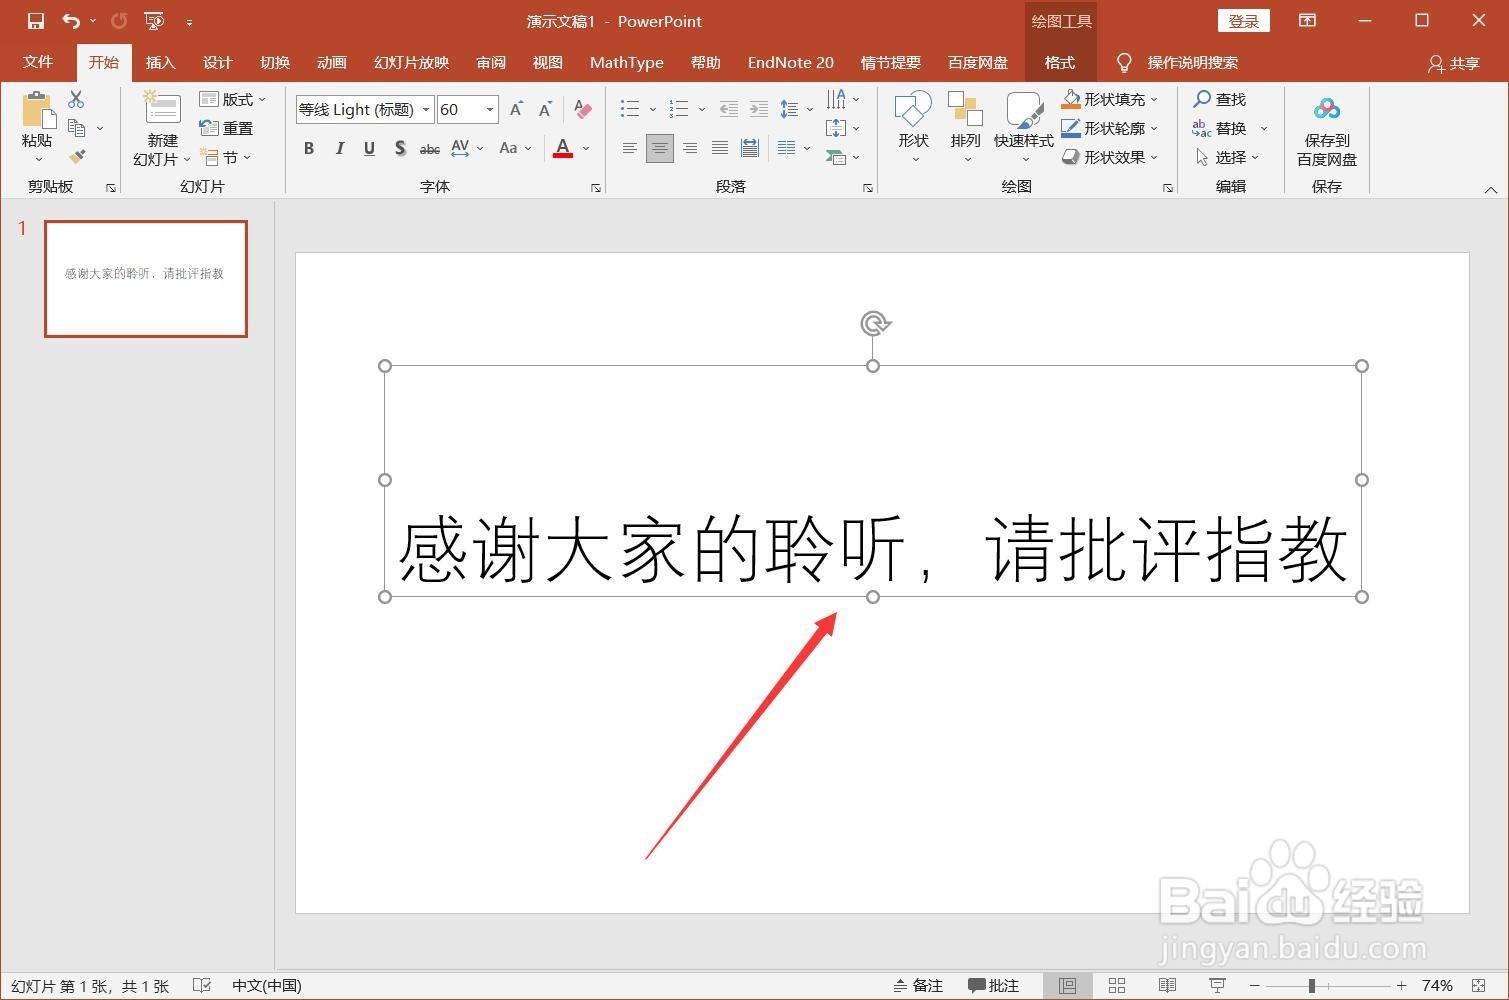Toggle bold formatting
Screen dimensions: 1509x1000
tap(309, 148)
